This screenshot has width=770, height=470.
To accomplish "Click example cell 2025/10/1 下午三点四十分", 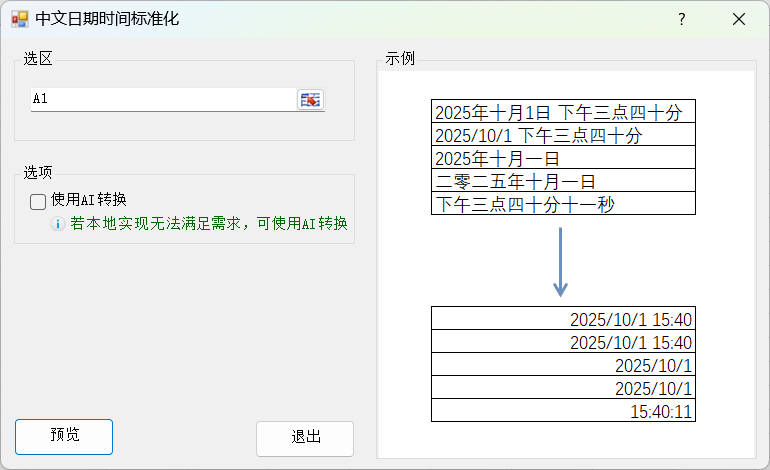I will coord(562,135).
